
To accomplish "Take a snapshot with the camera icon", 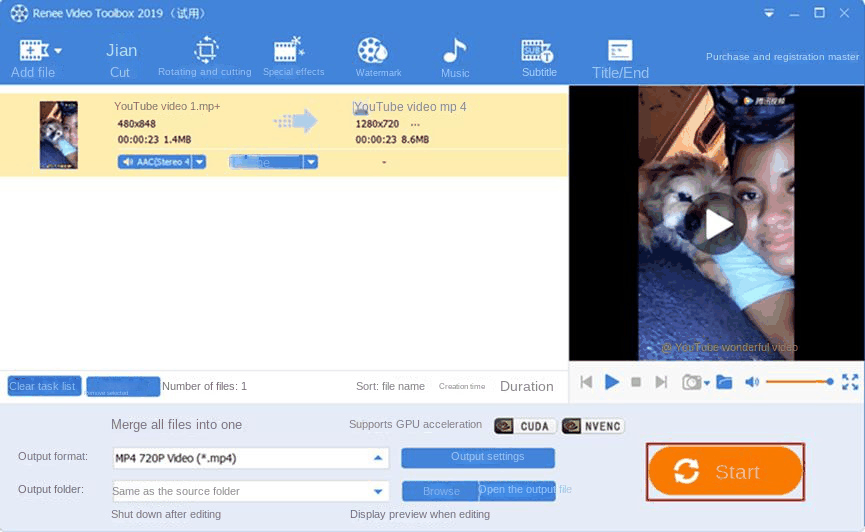I will point(691,382).
